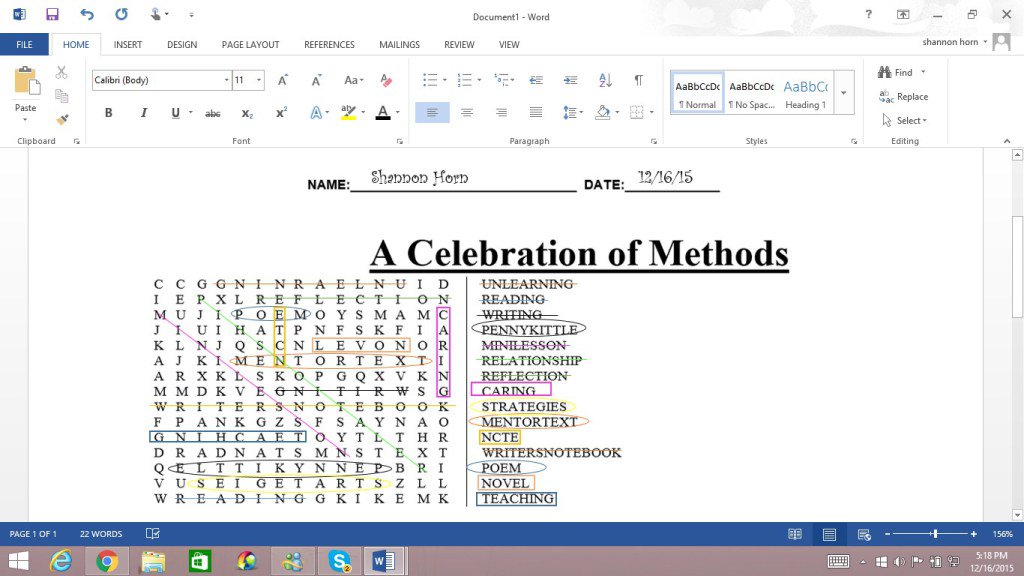1024x576 pixels.
Task: Toggle Superscript formatting
Action: 281,113
